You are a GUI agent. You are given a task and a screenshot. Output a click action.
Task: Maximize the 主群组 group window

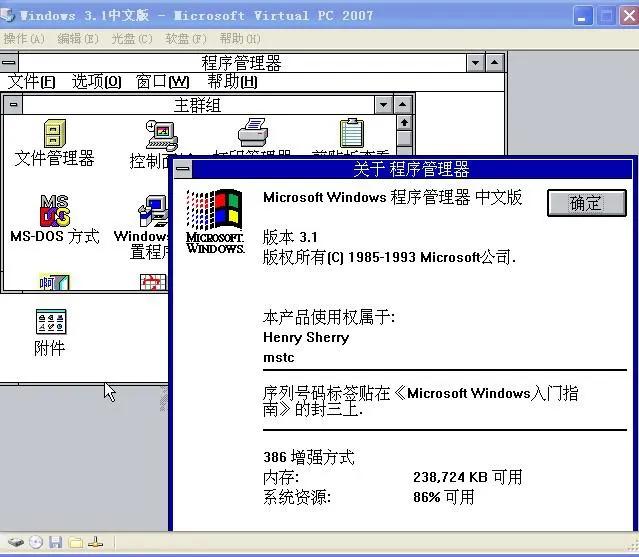pos(403,105)
